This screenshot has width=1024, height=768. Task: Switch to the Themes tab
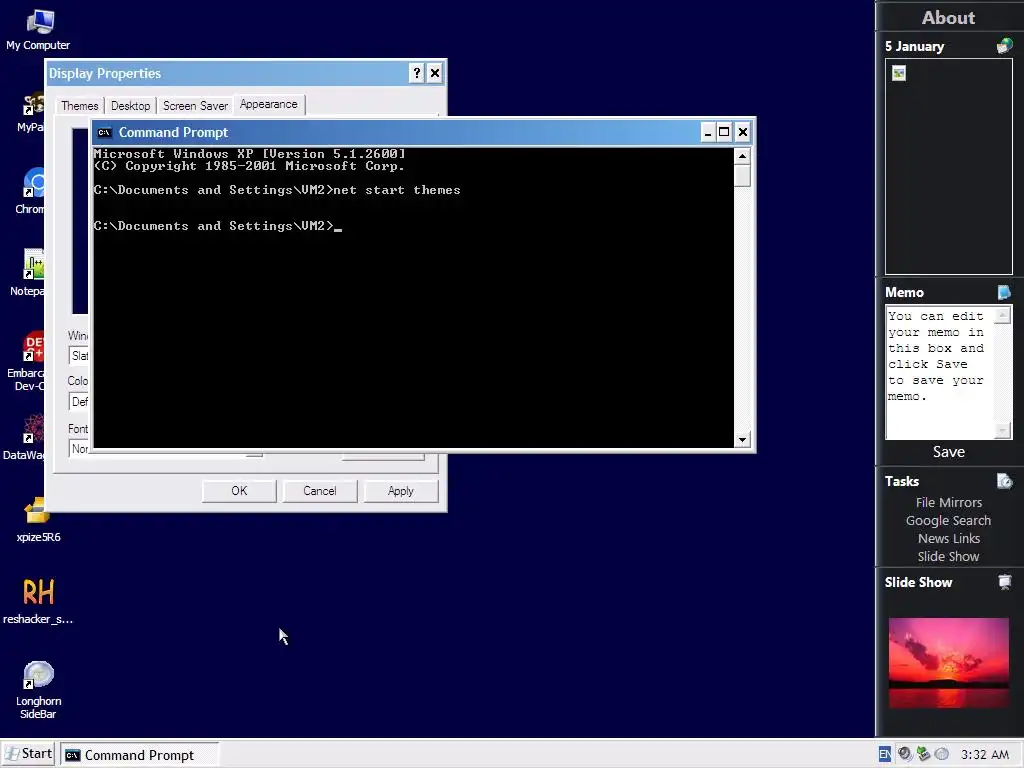point(80,106)
